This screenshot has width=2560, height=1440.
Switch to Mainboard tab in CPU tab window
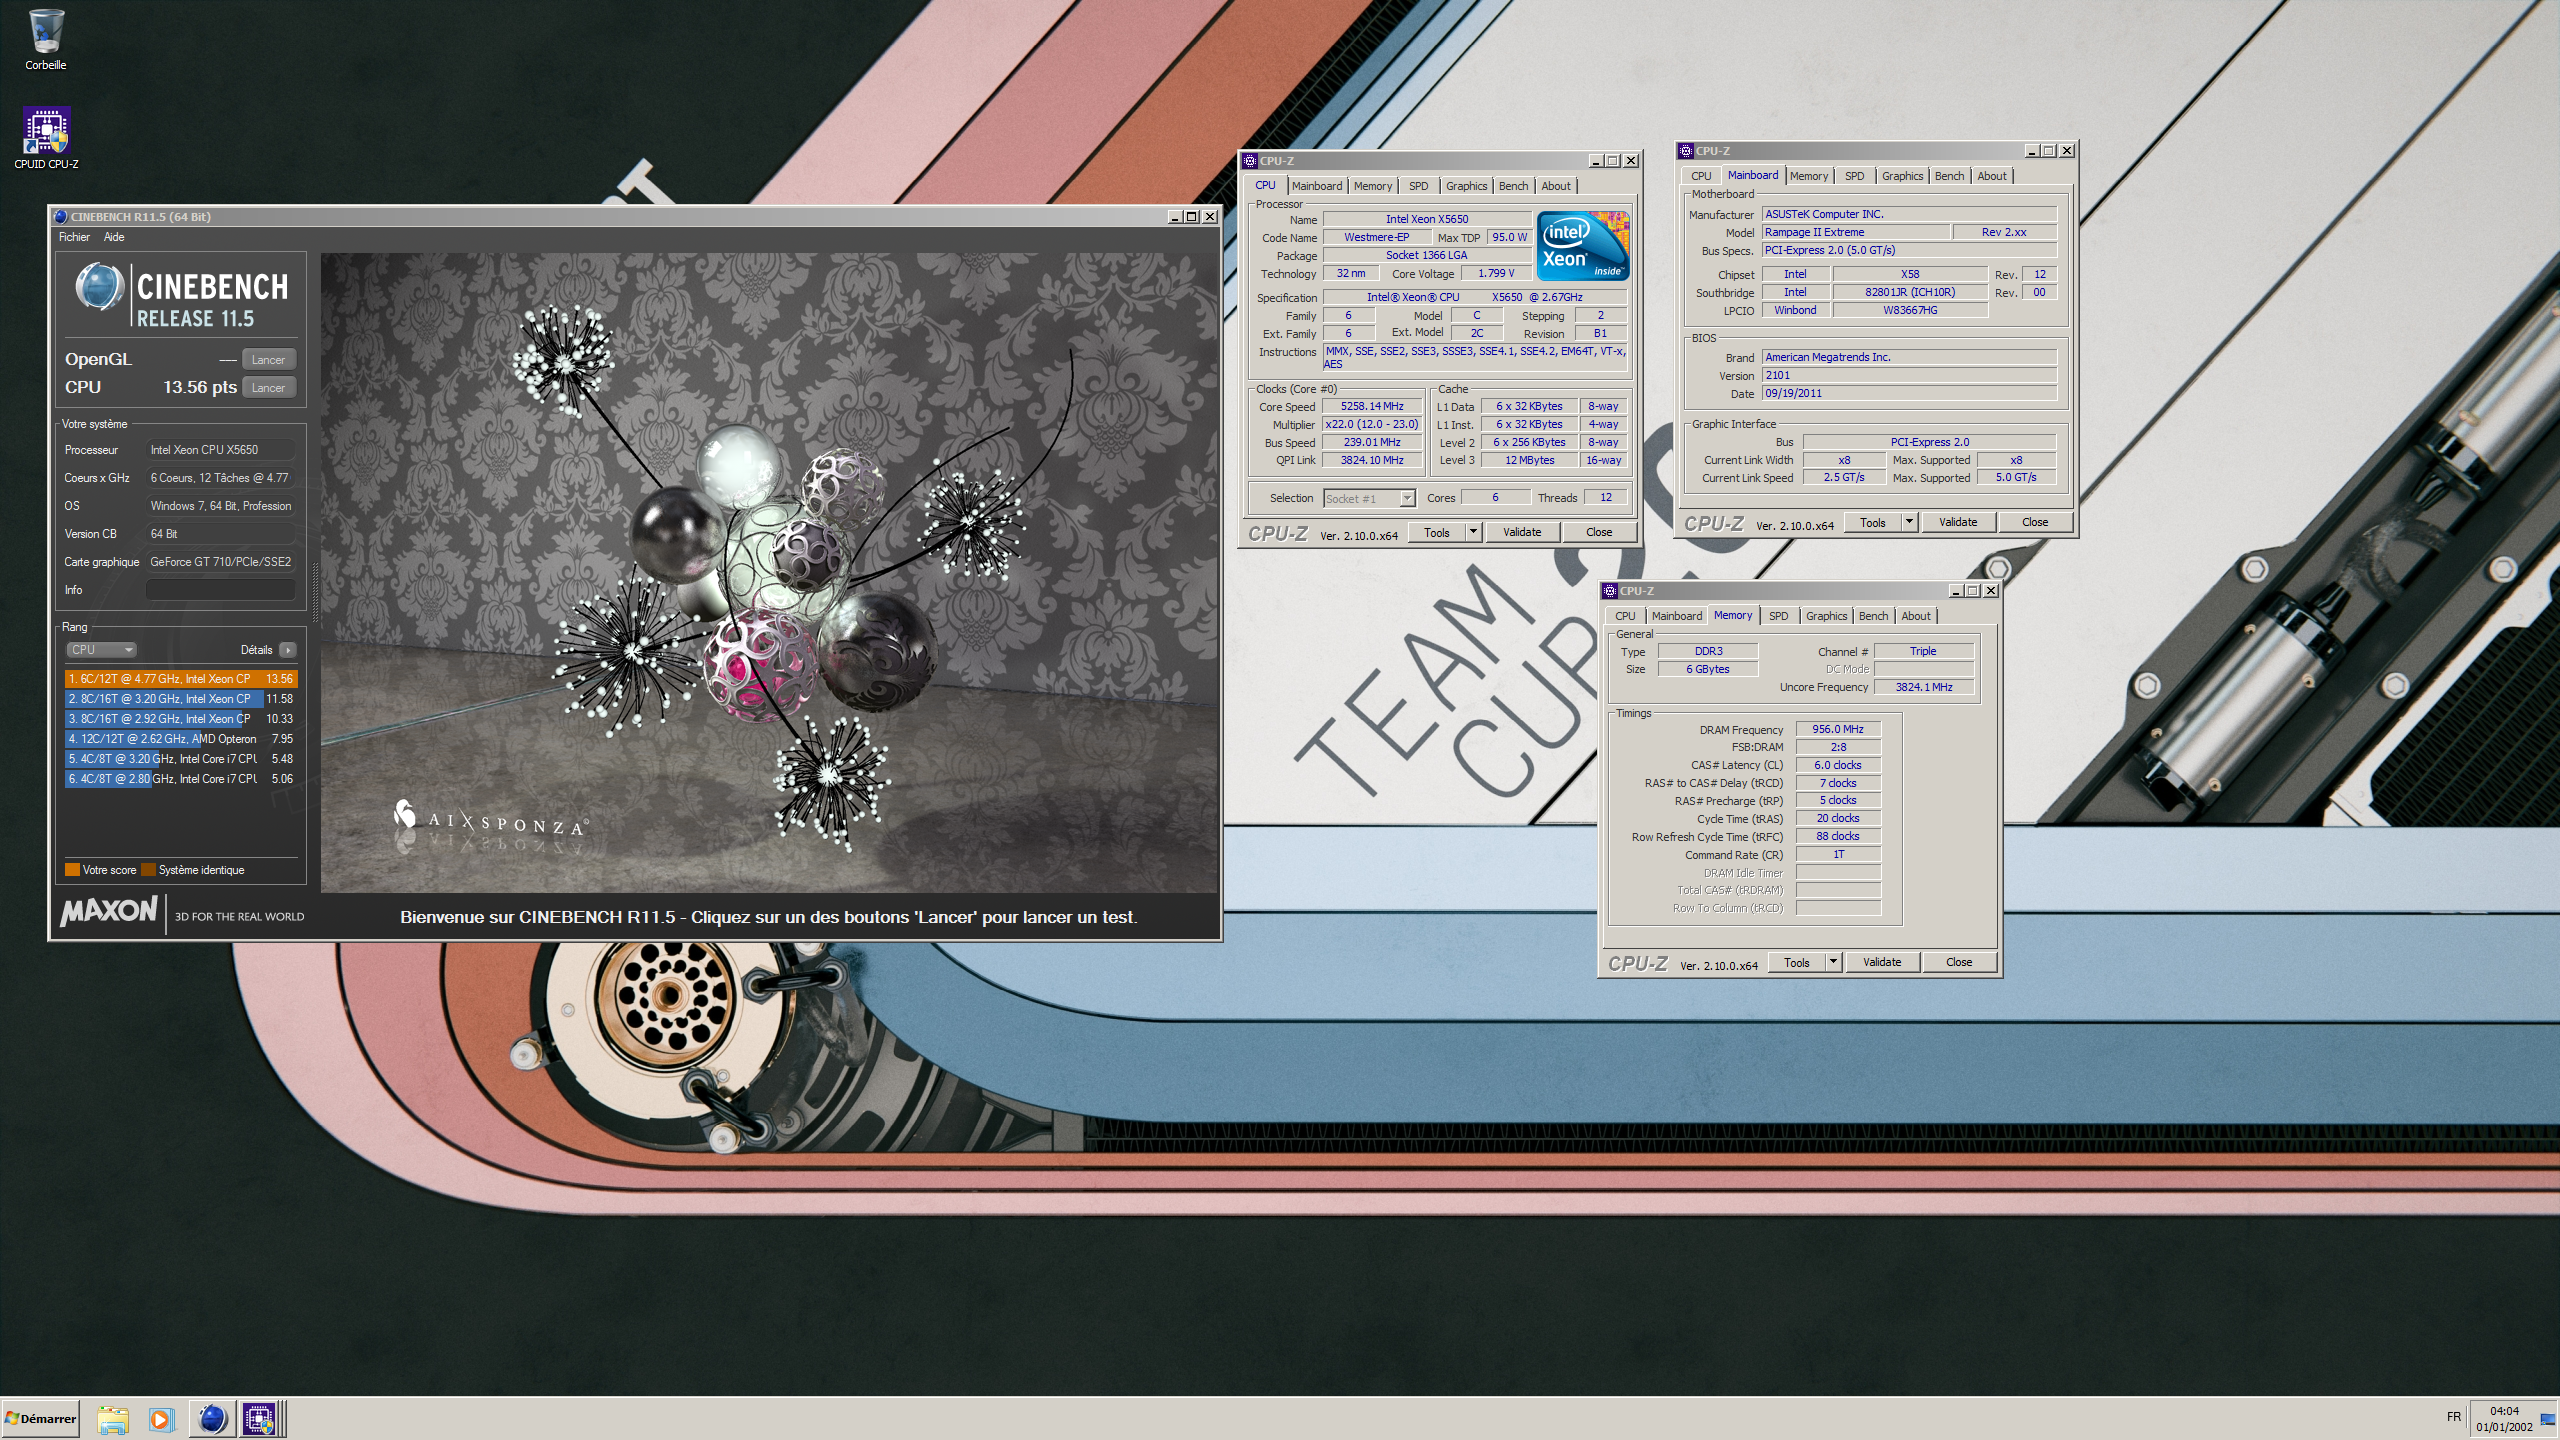coord(1317,186)
